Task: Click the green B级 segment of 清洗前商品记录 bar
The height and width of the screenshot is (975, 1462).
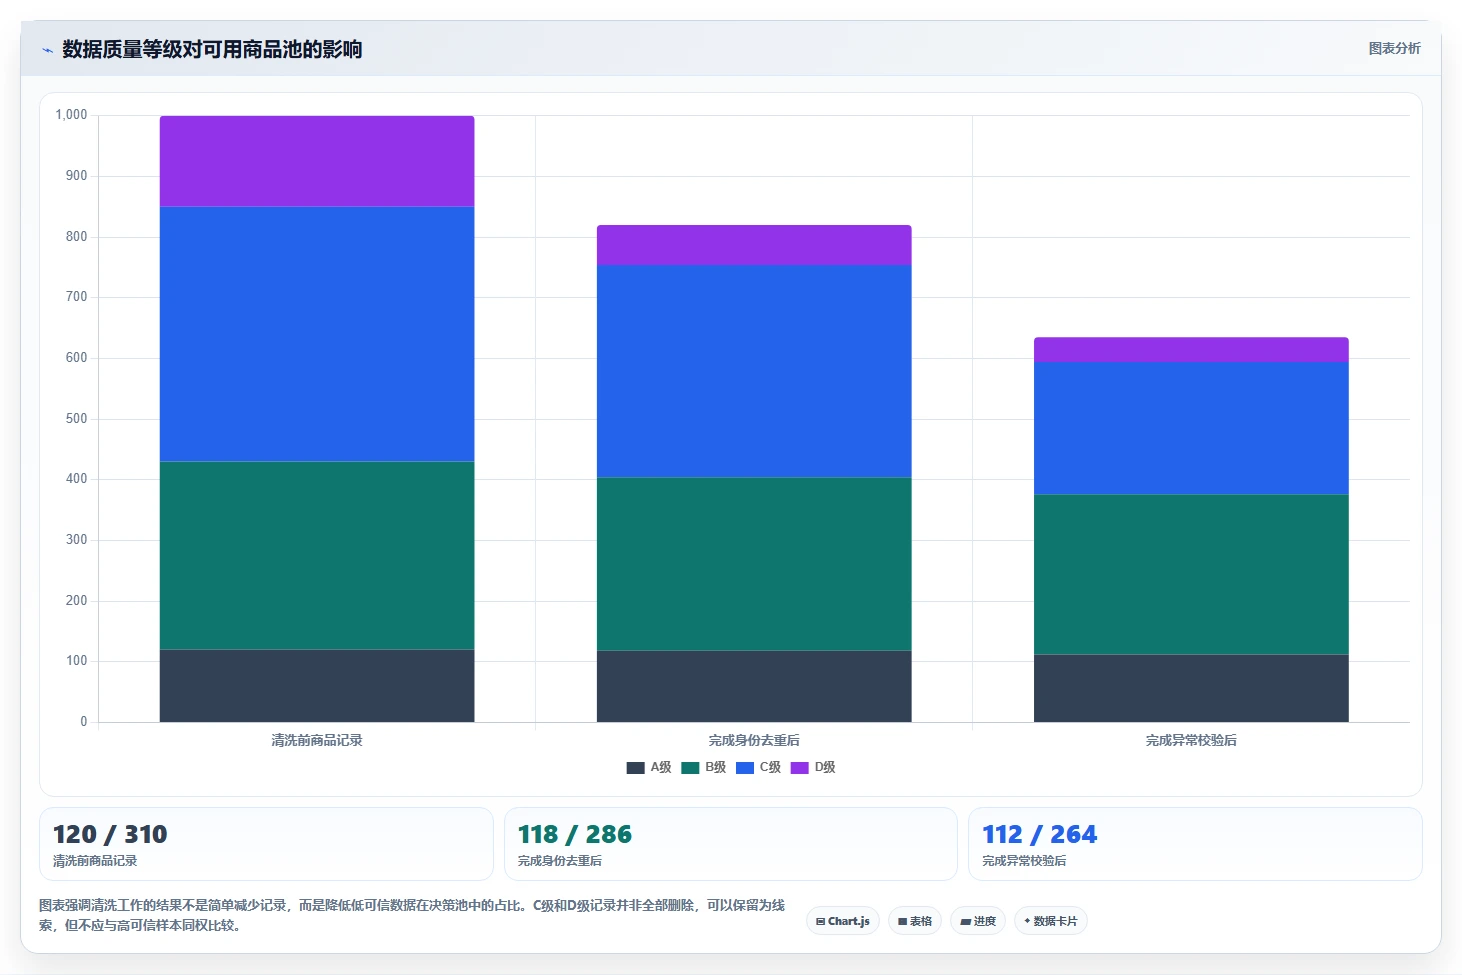Action: coord(317,555)
